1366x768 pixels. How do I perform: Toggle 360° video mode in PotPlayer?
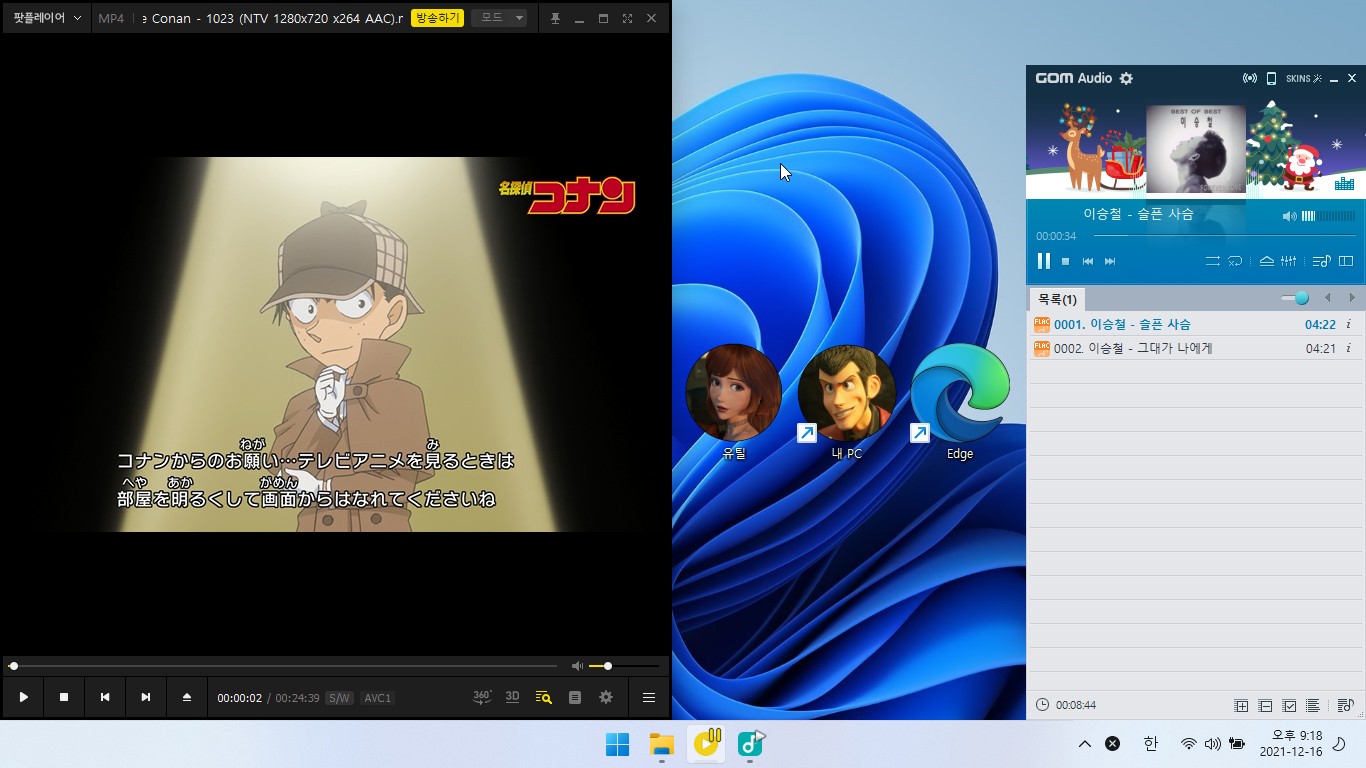point(482,697)
